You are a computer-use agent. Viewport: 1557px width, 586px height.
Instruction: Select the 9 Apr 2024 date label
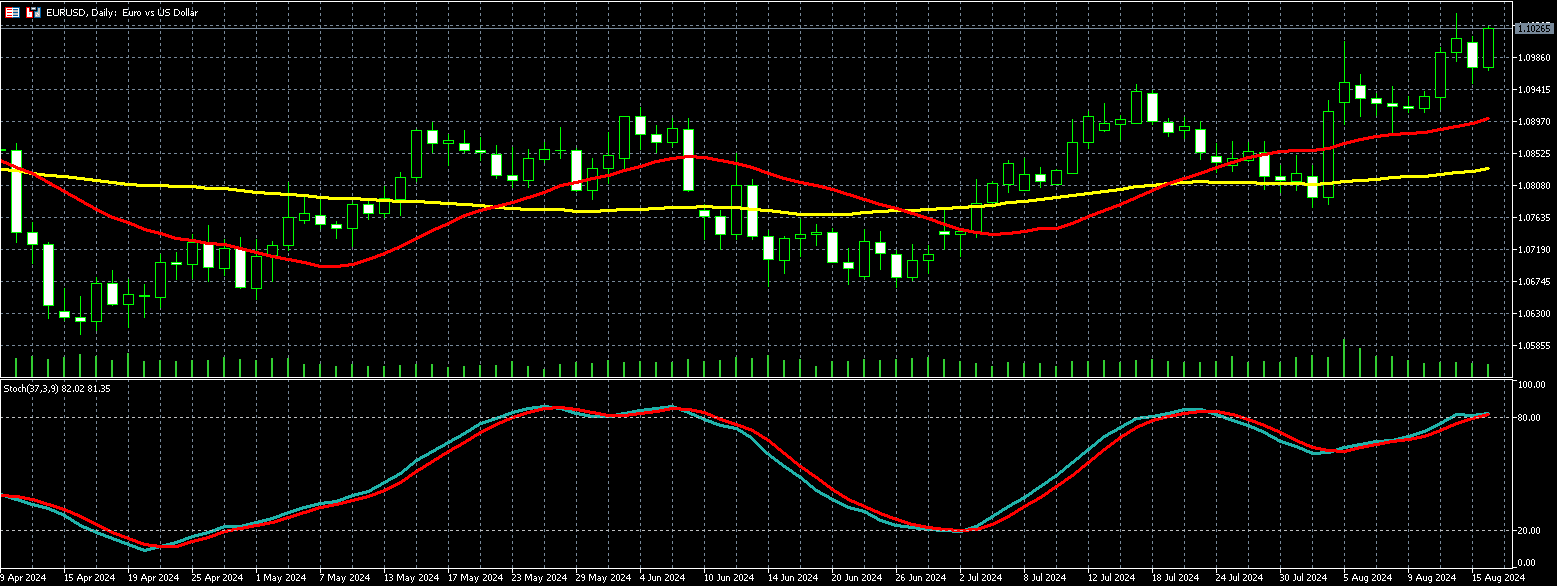click(x=24, y=578)
